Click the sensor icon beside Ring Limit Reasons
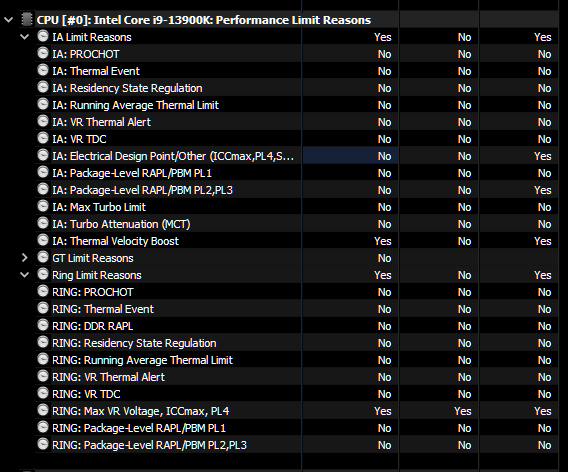The height and width of the screenshot is (472, 568). tap(43, 275)
